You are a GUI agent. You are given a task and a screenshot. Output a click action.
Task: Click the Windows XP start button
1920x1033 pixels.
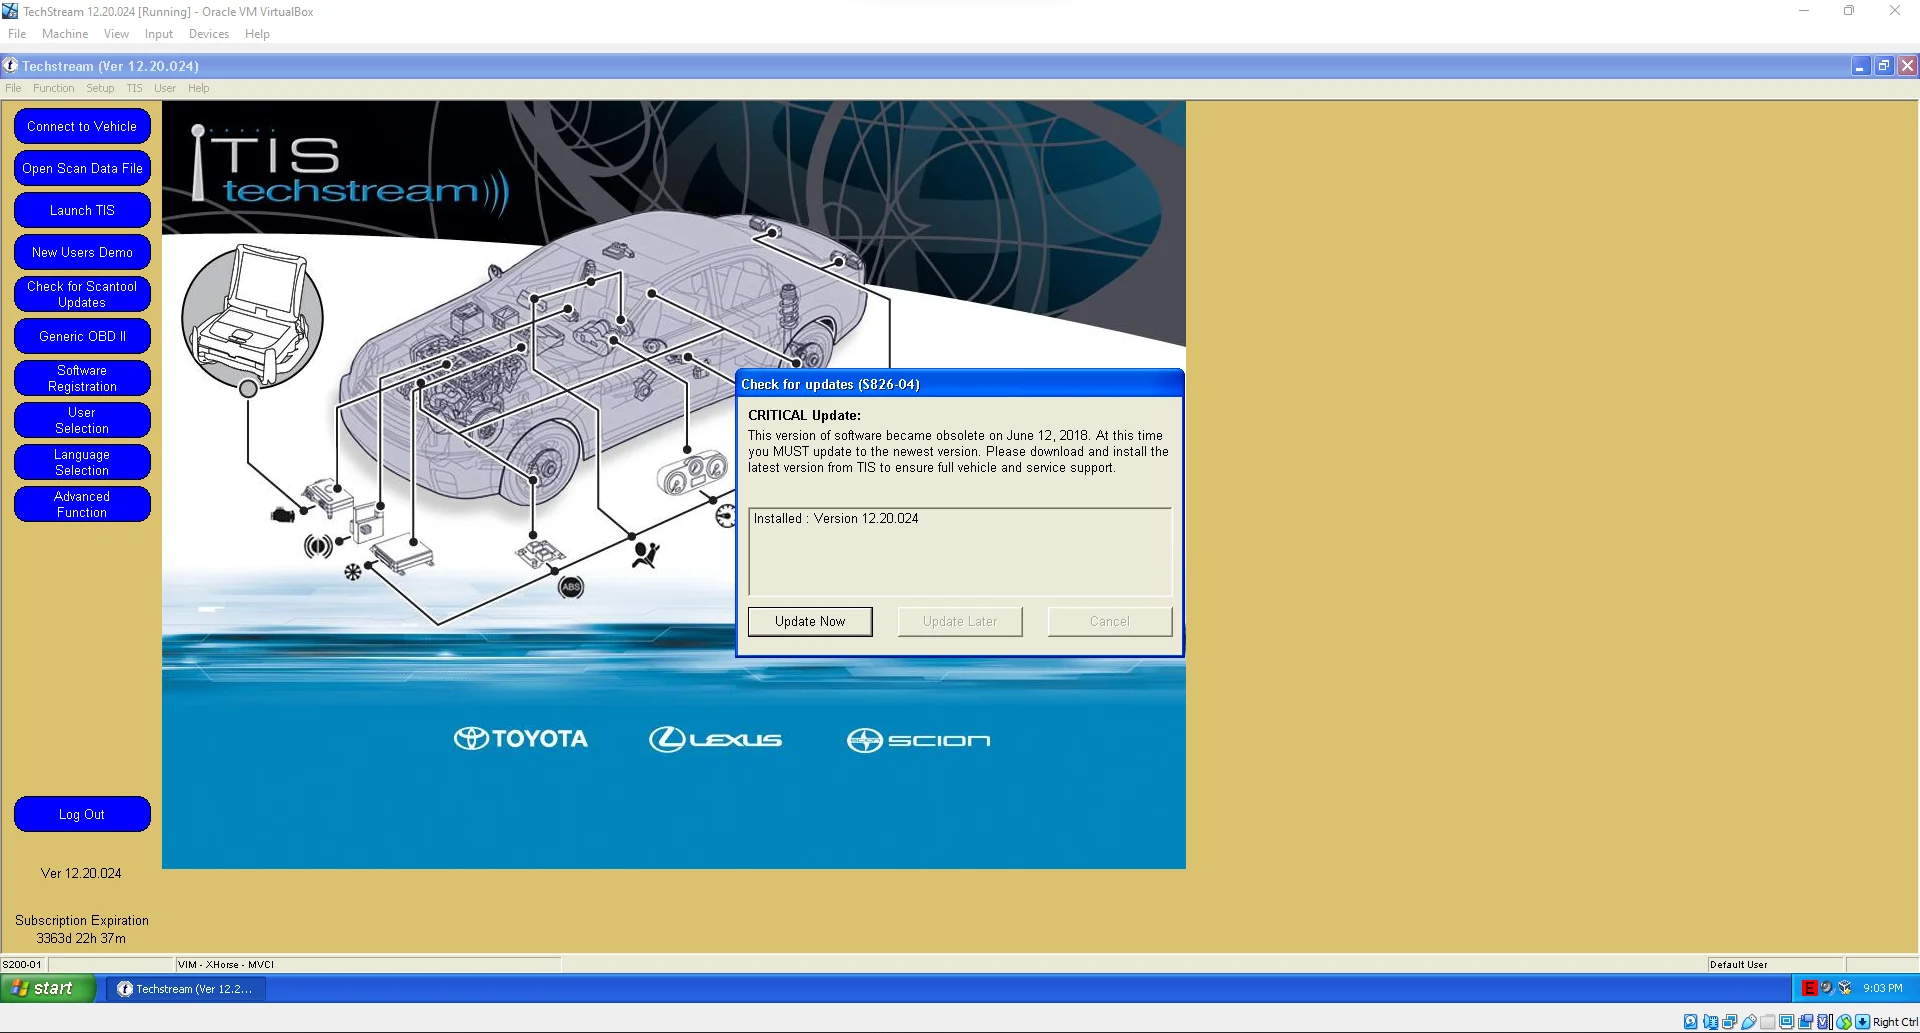pyautogui.click(x=48, y=988)
